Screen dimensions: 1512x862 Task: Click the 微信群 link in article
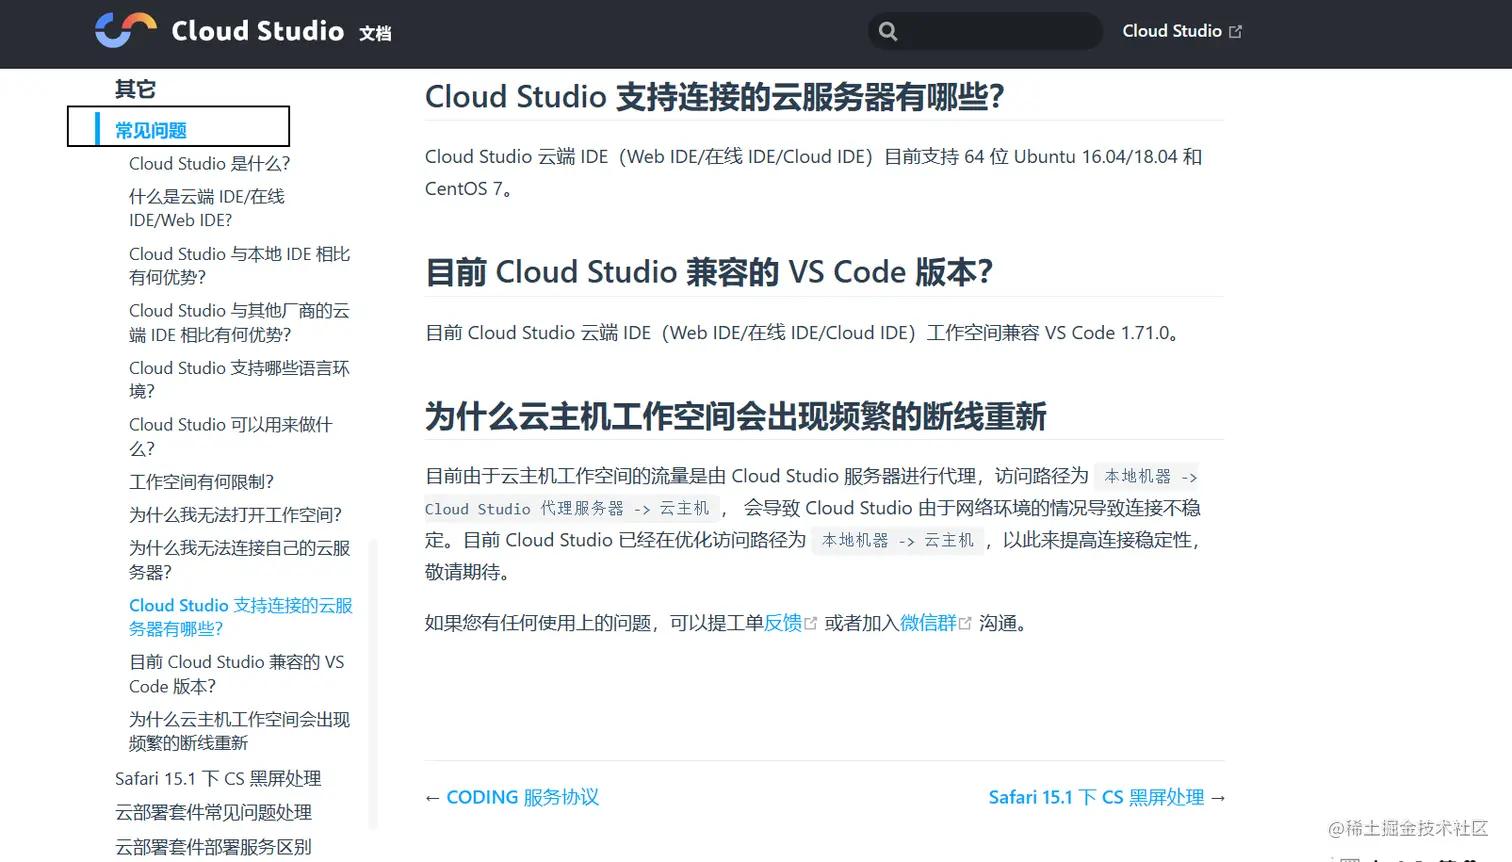pos(928,624)
